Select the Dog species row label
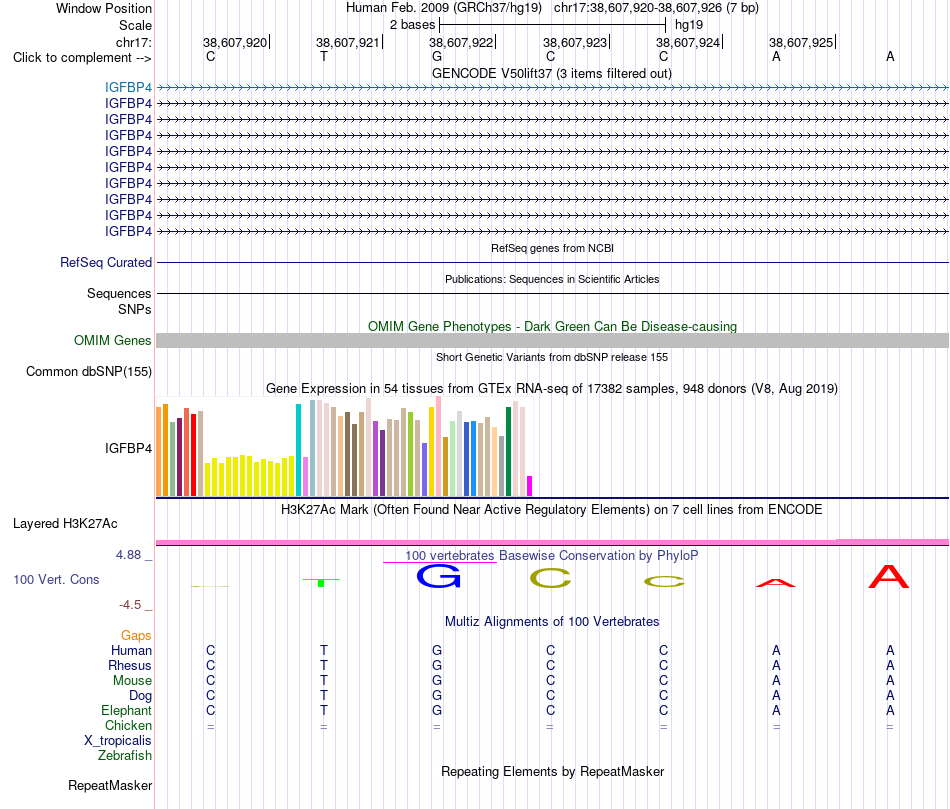950x809 pixels. [x=140, y=696]
